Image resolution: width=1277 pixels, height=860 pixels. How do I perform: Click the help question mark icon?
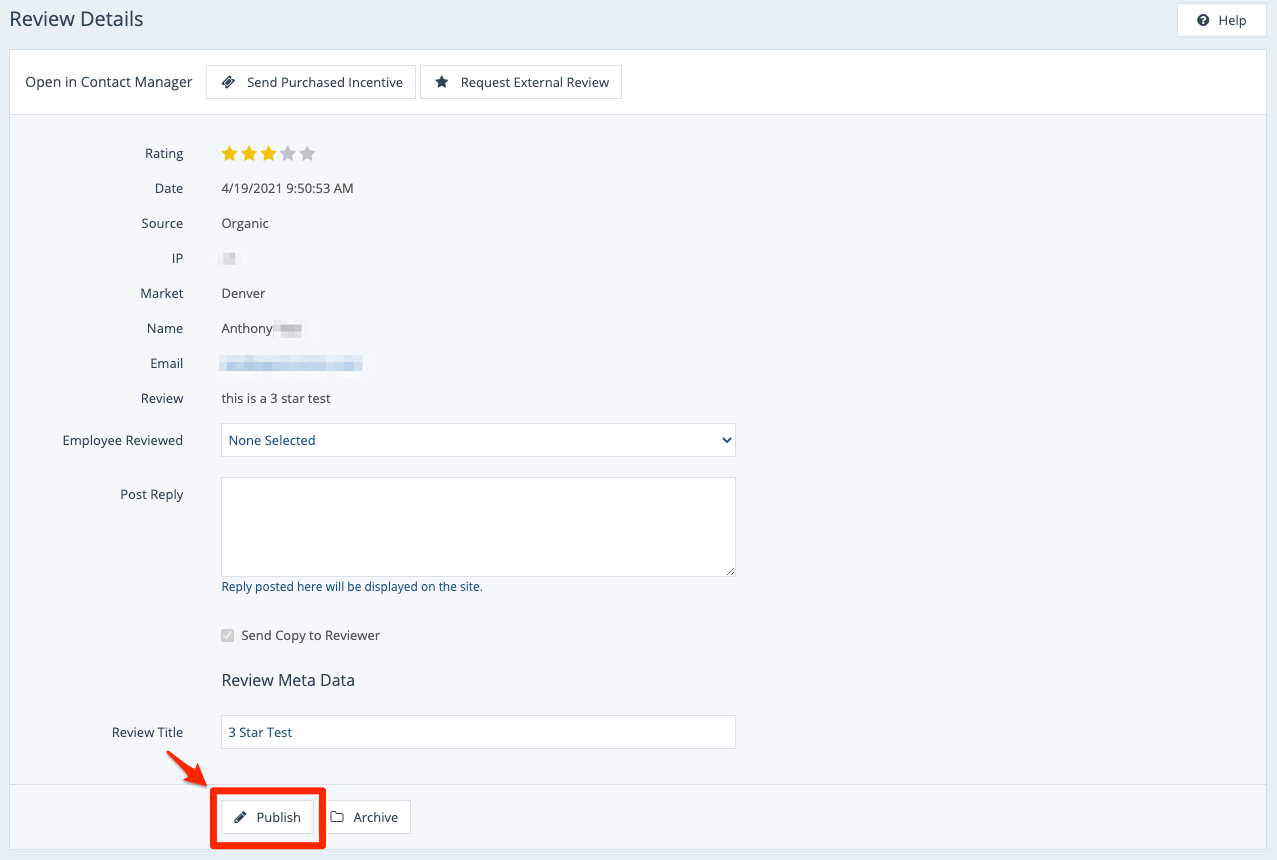[1203, 20]
